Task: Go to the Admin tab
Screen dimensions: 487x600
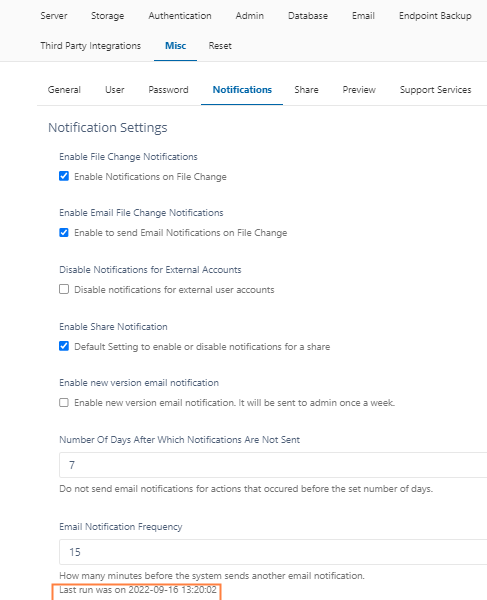Action: [x=249, y=16]
